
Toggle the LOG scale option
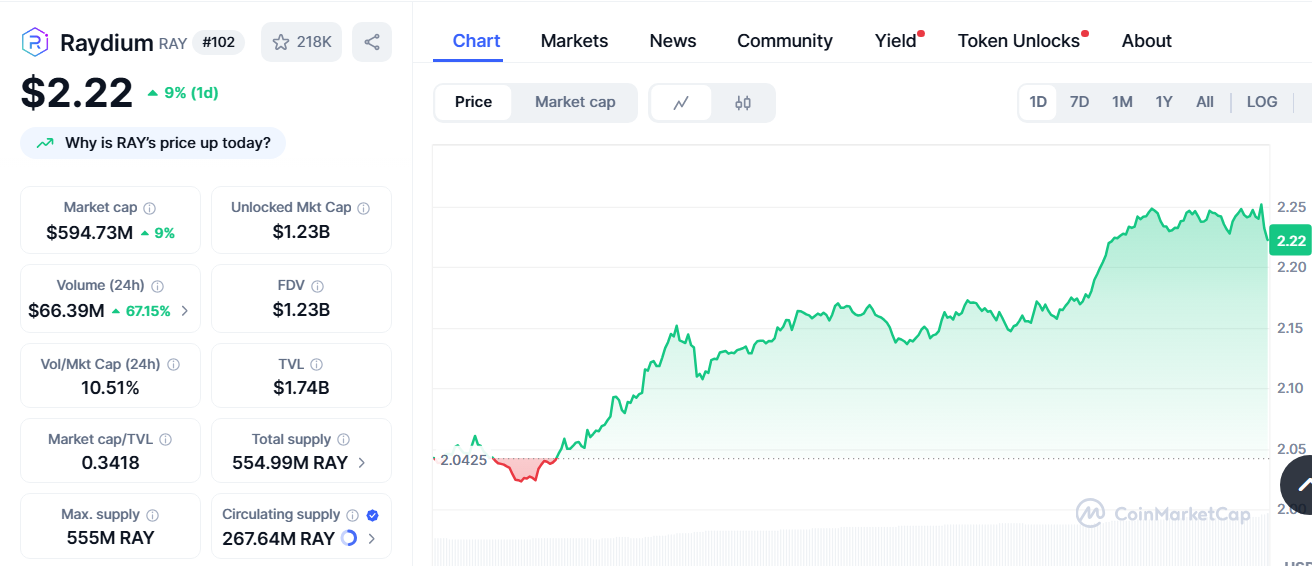1262,102
